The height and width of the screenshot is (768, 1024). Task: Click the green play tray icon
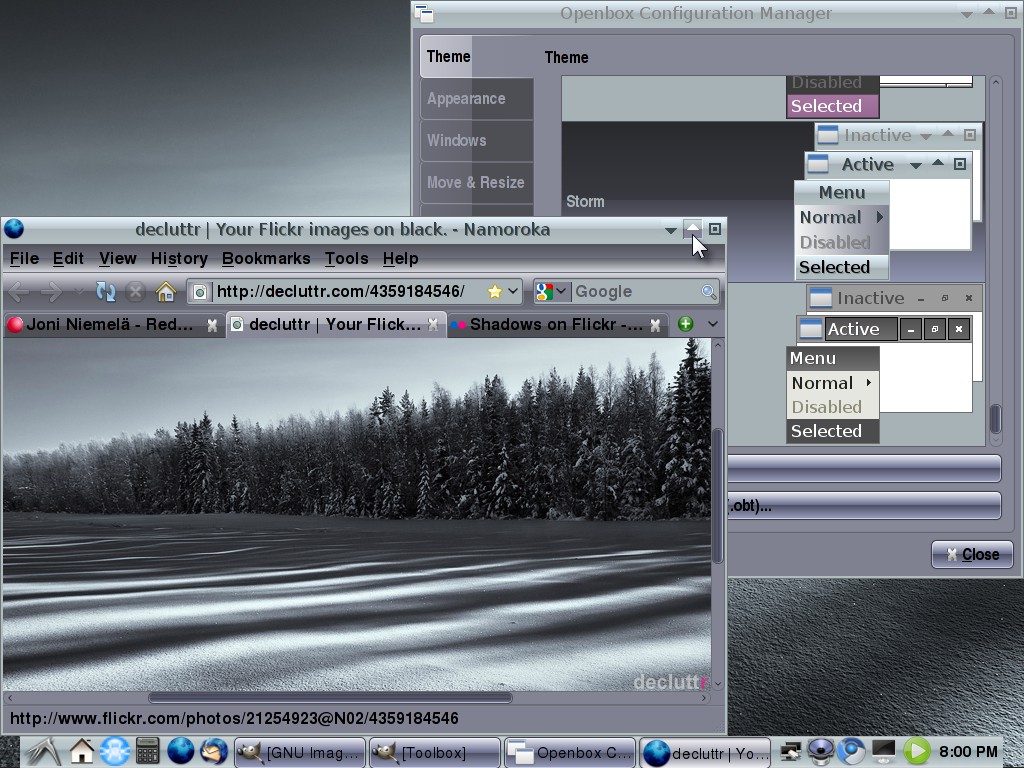(916, 751)
